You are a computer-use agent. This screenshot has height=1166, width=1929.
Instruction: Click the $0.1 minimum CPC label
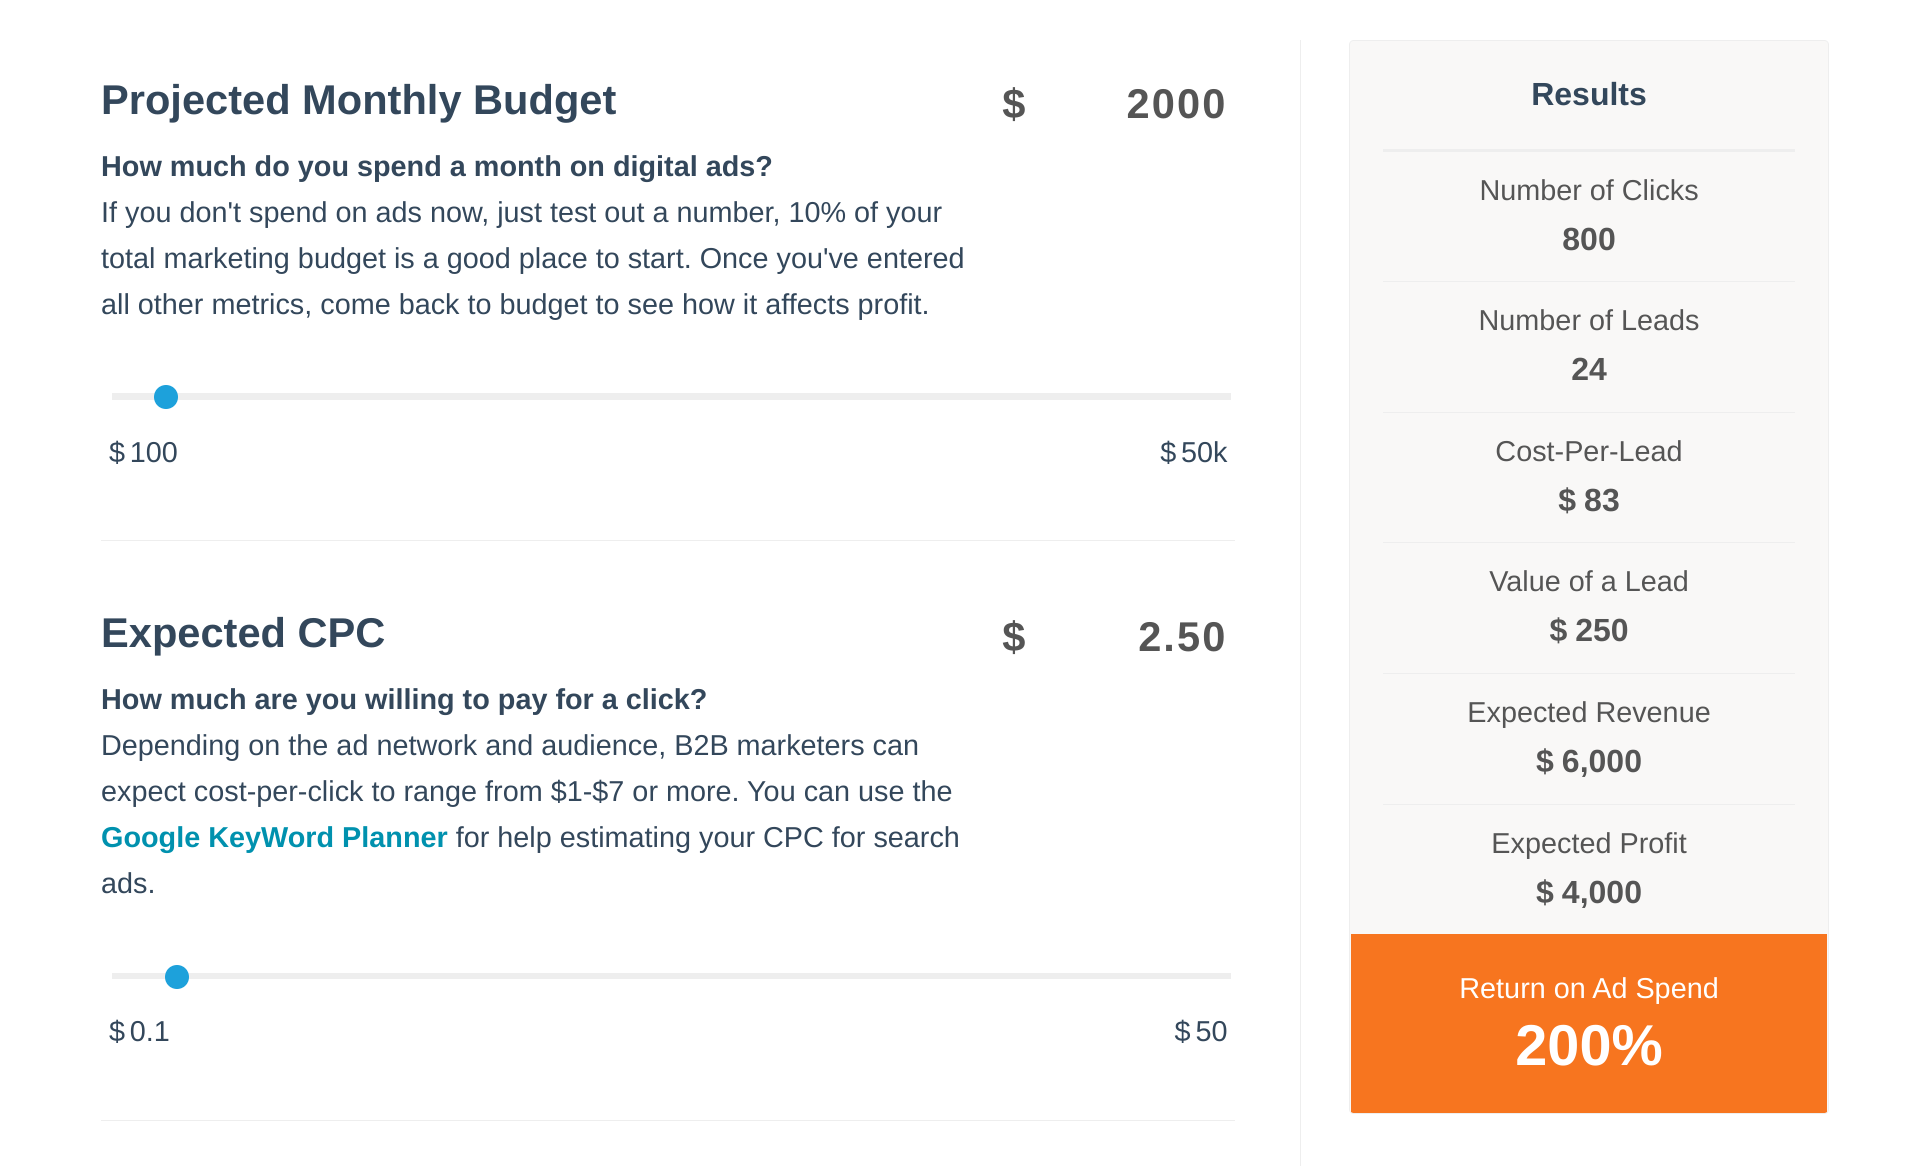tap(139, 1031)
